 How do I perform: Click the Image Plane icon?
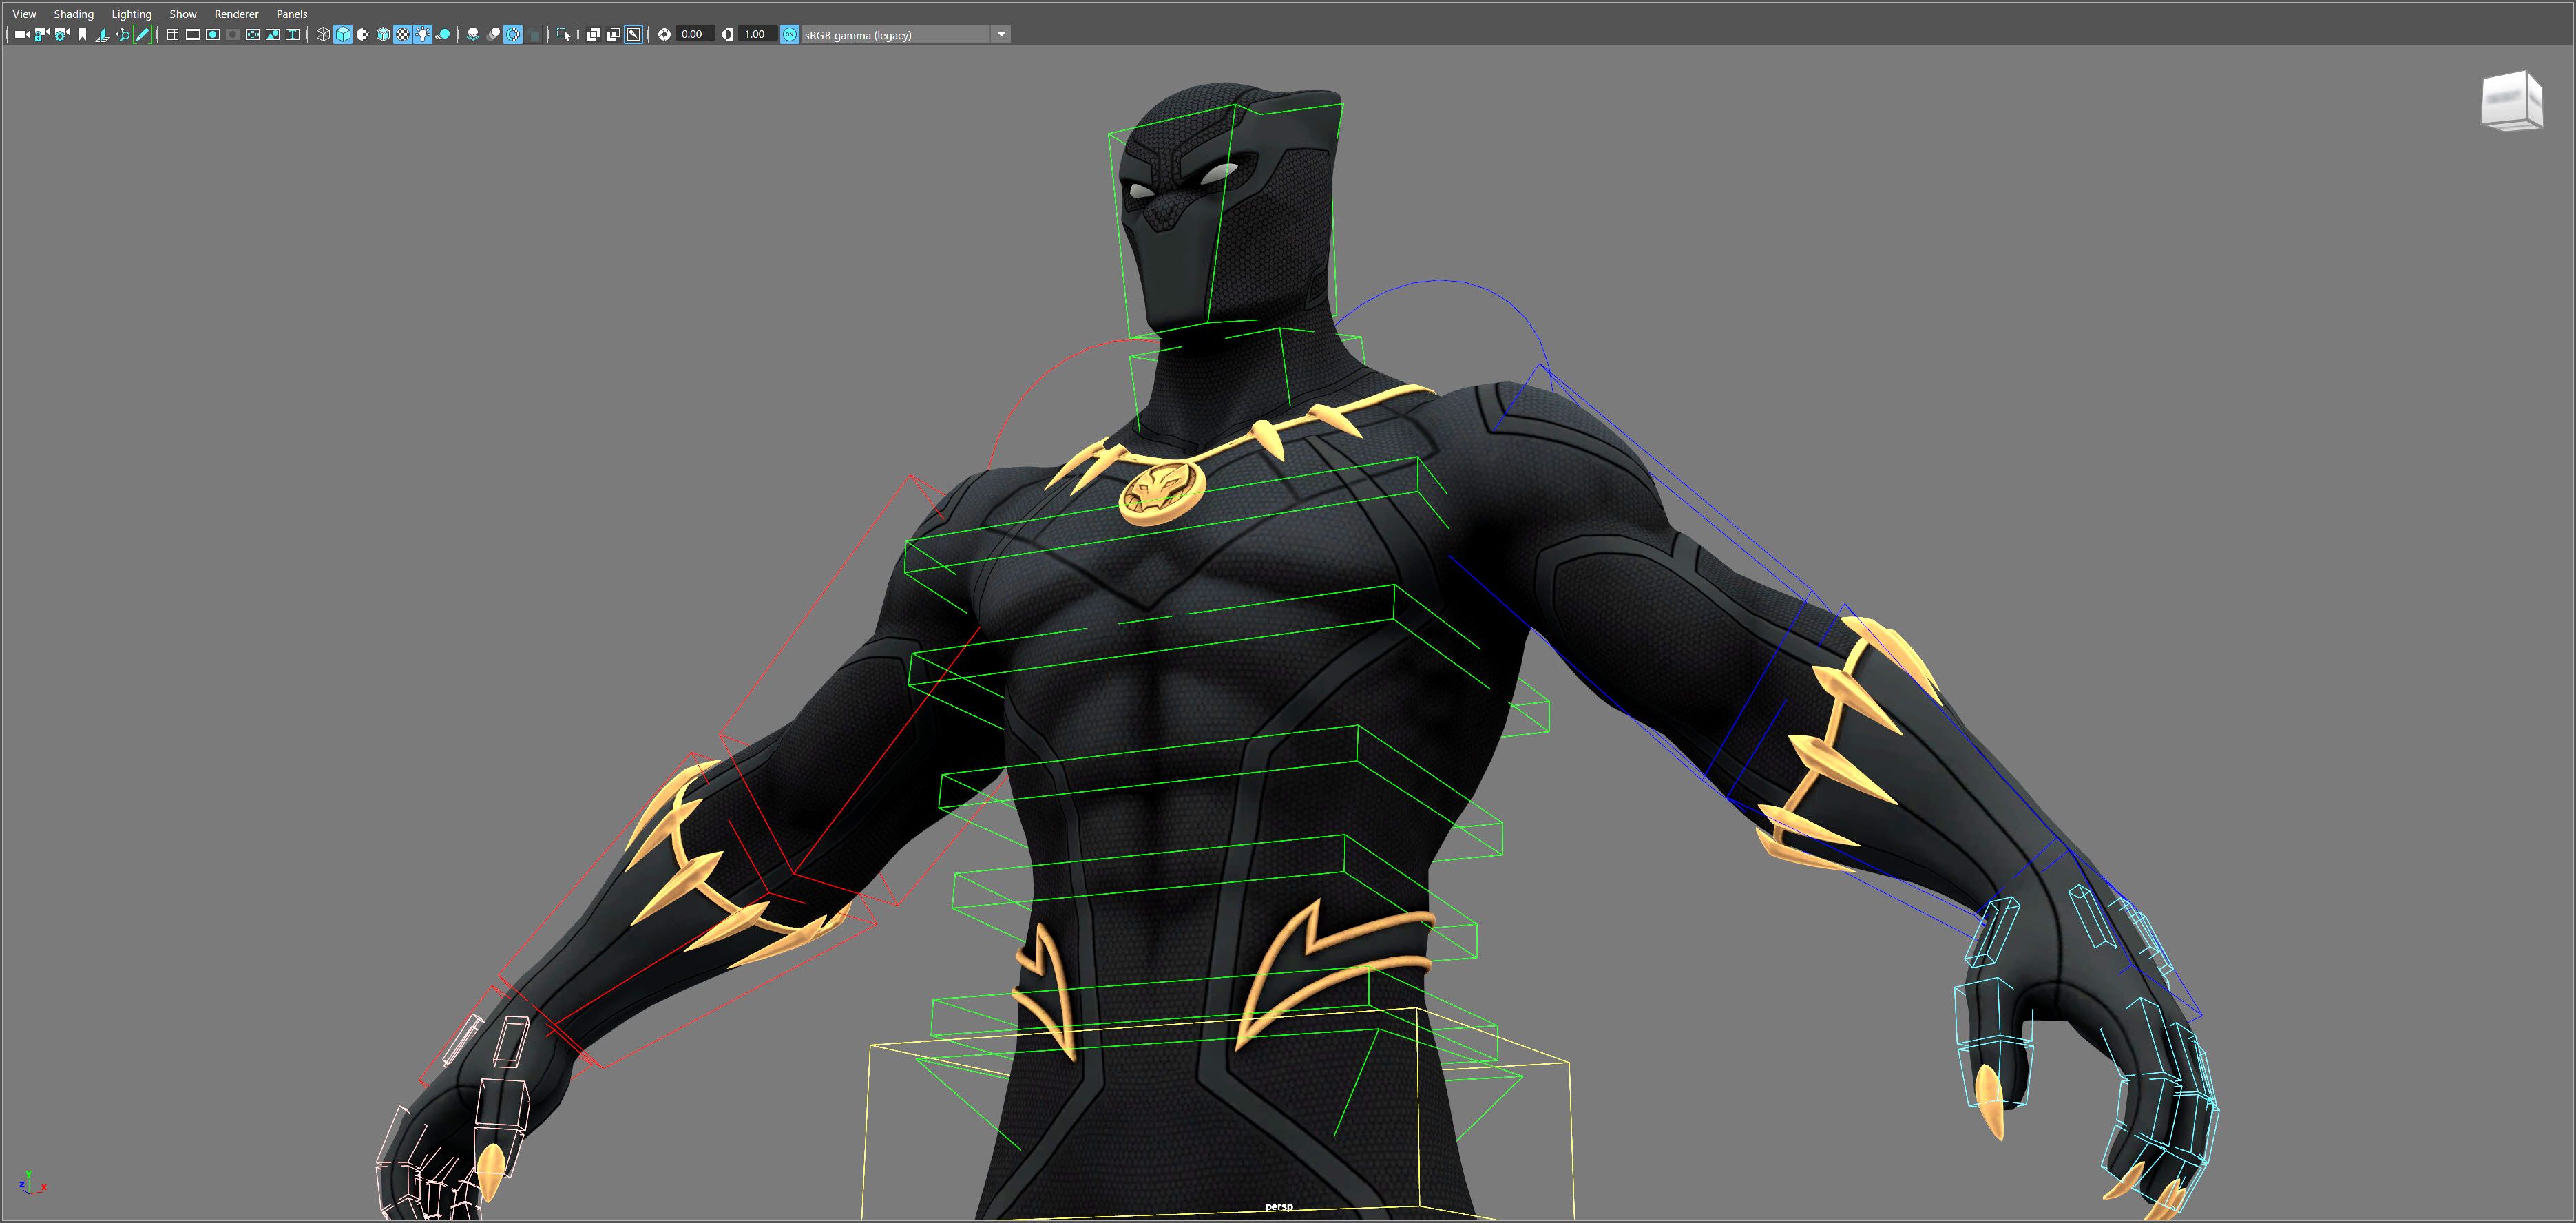pos(102,34)
